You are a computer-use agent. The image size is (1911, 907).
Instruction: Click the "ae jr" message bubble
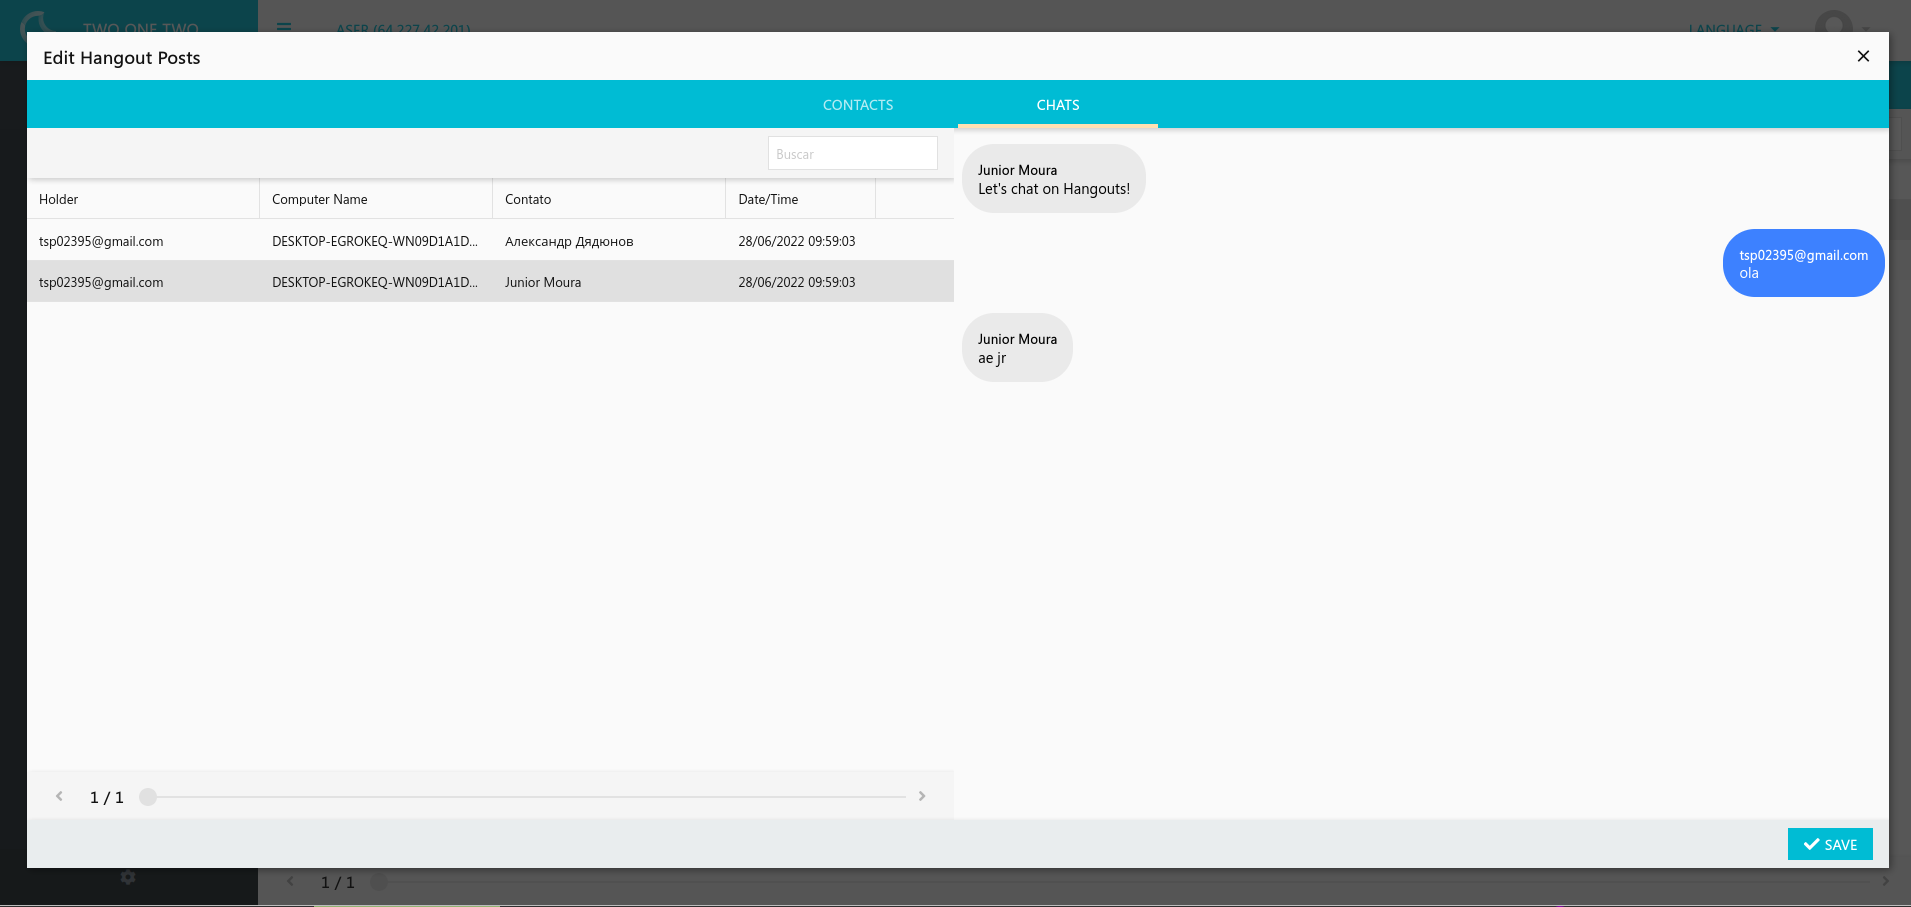(1017, 348)
